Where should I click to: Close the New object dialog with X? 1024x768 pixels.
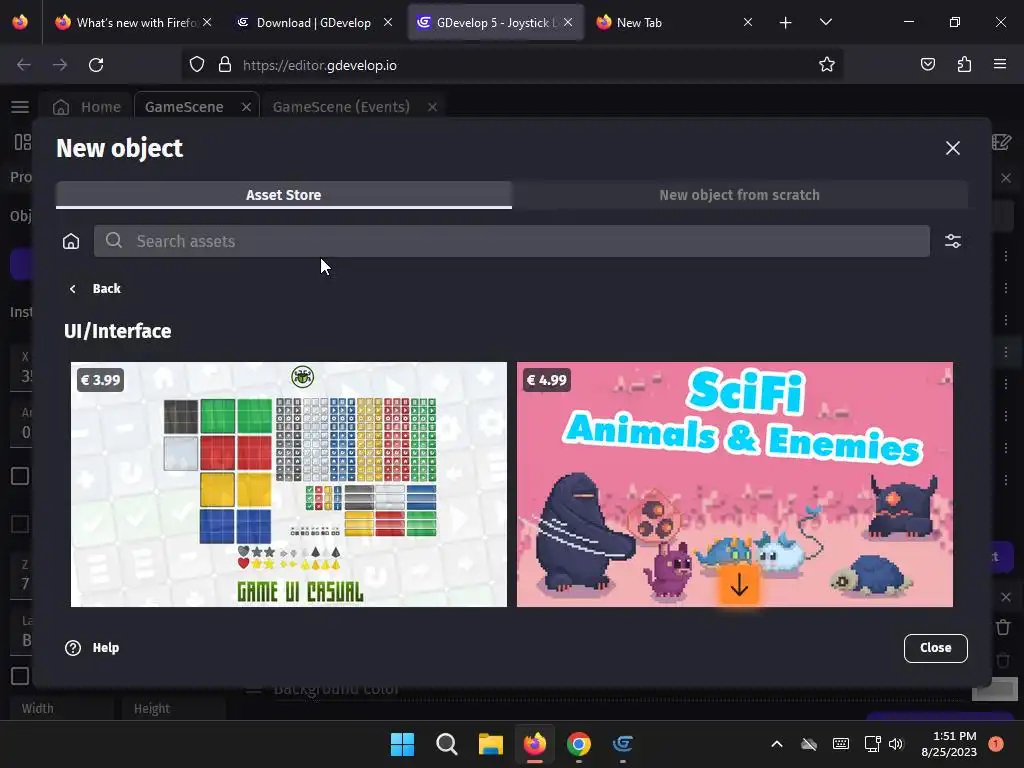click(953, 148)
